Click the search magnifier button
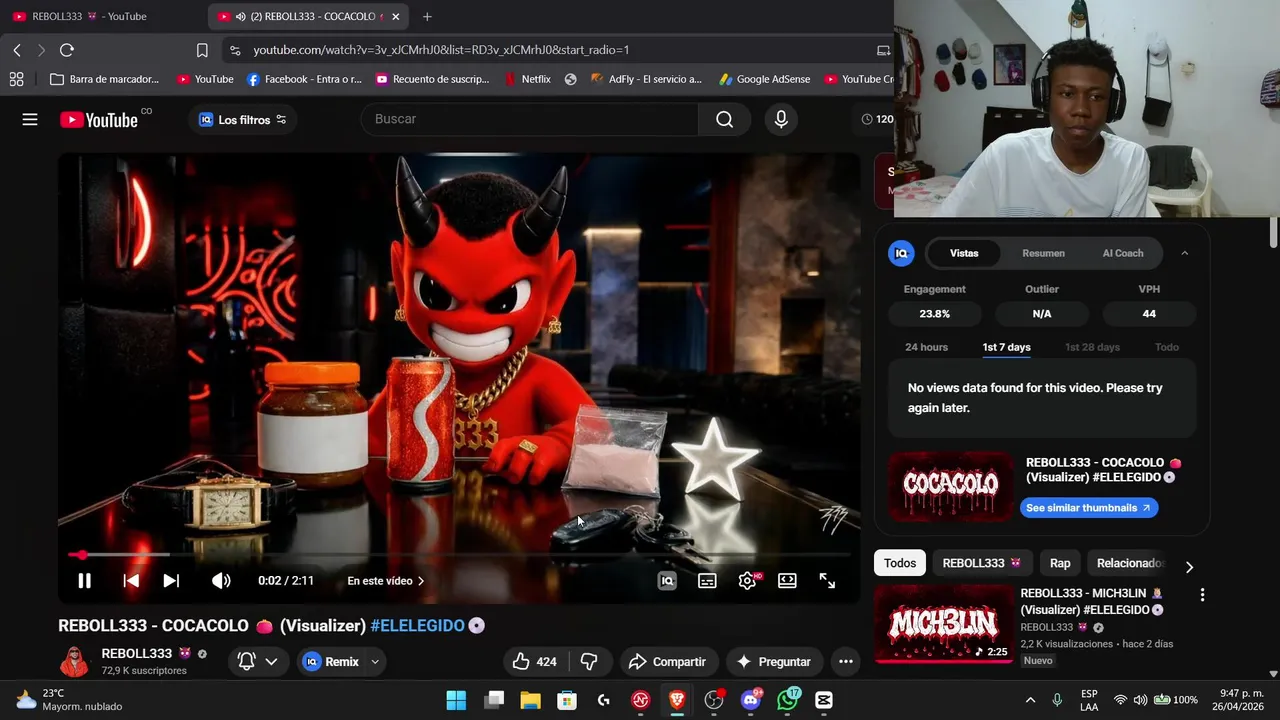This screenshot has width=1280, height=720. 725,119
